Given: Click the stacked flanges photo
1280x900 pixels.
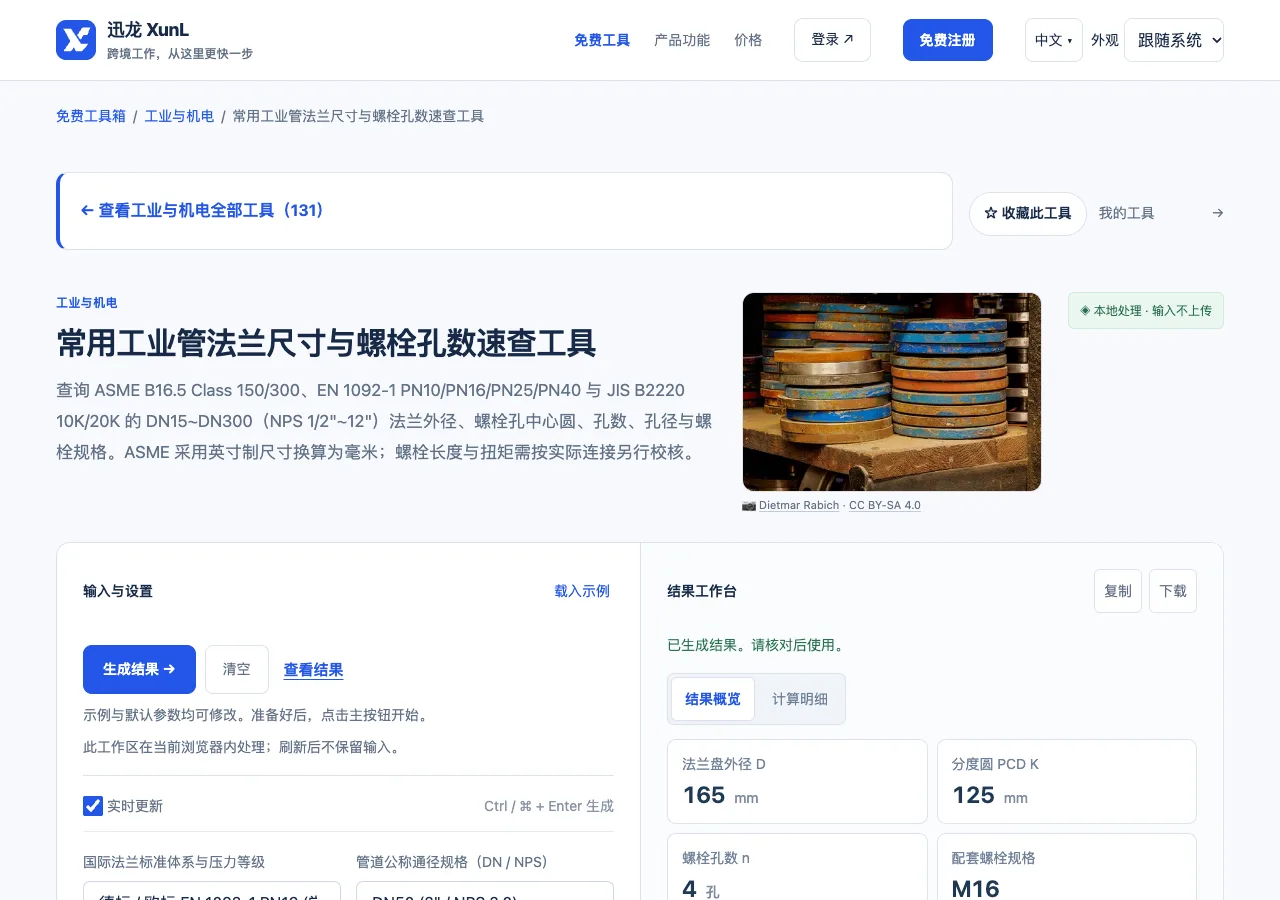Looking at the screenshot, I should [892, 392].
